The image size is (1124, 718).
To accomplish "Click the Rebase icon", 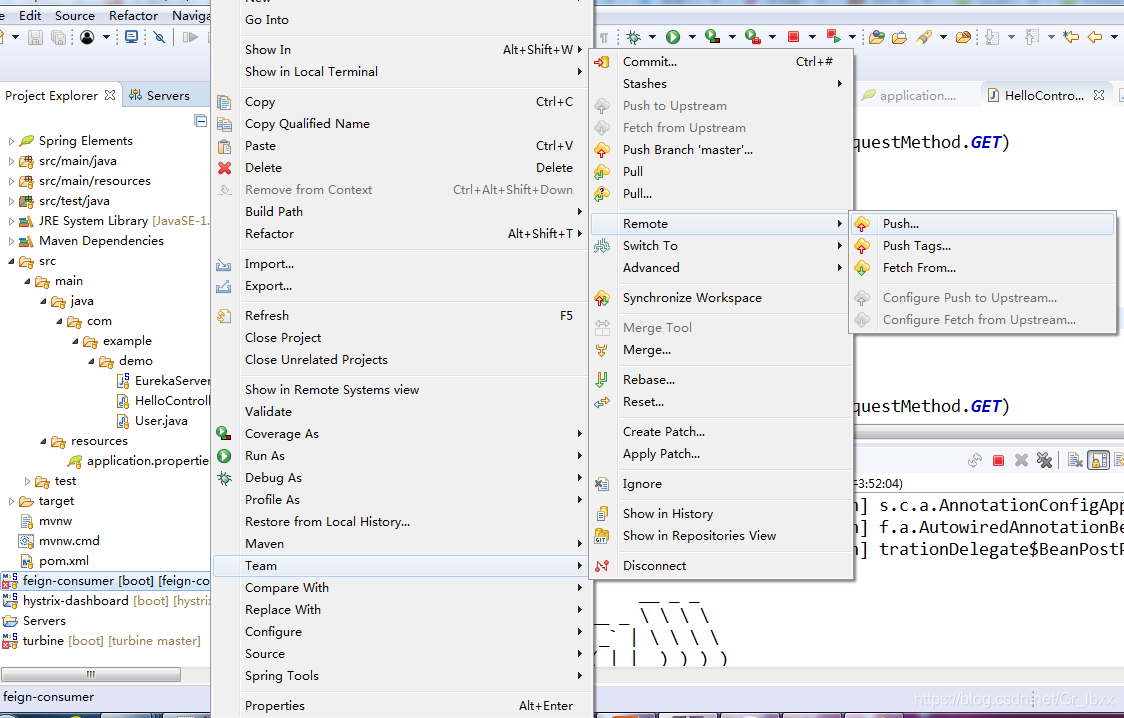I will [601, 380].
